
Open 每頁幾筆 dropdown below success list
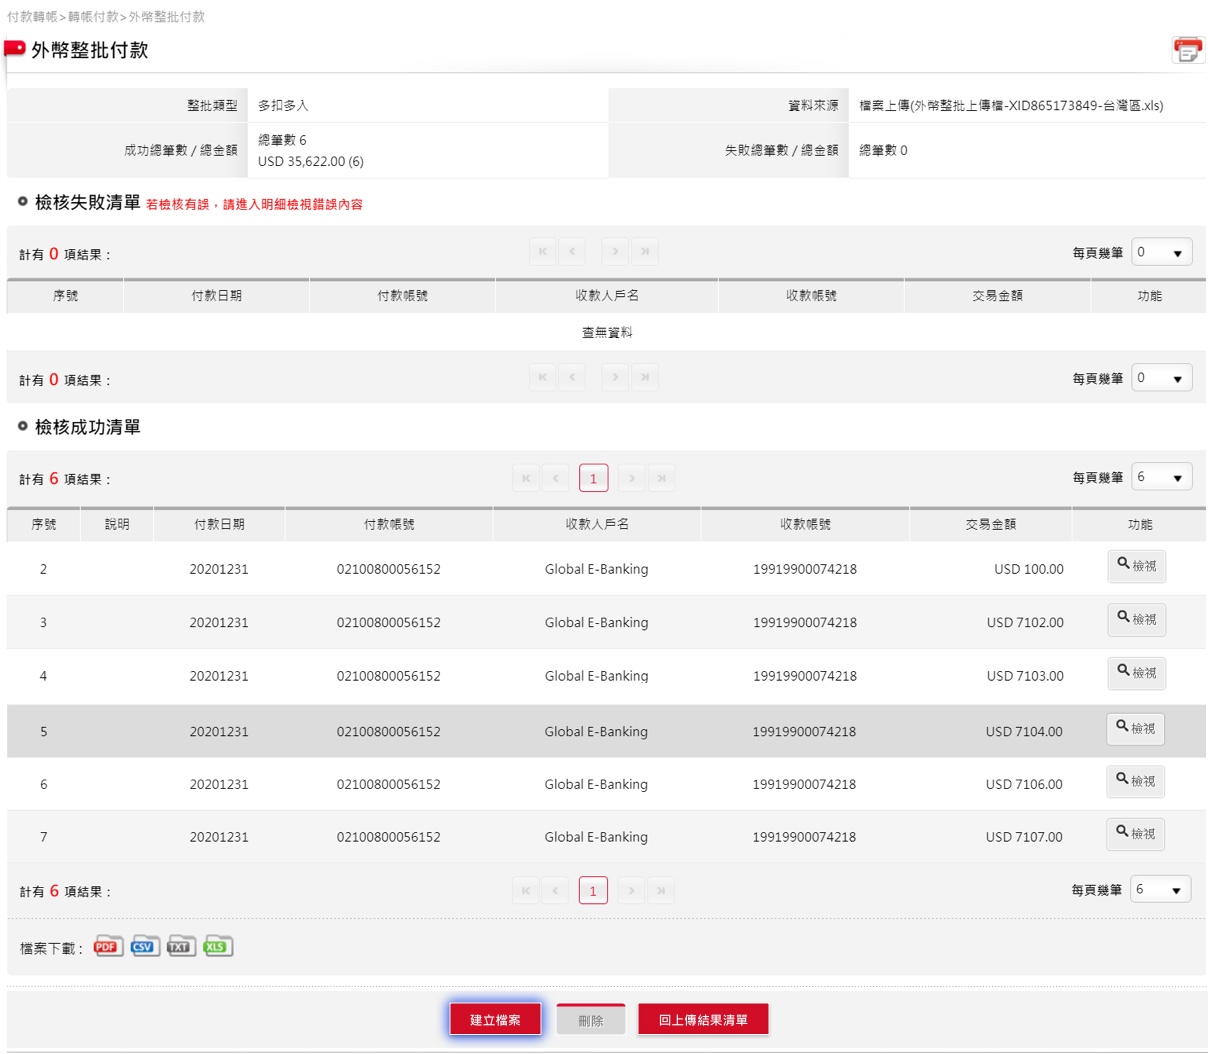point(1160,890)
